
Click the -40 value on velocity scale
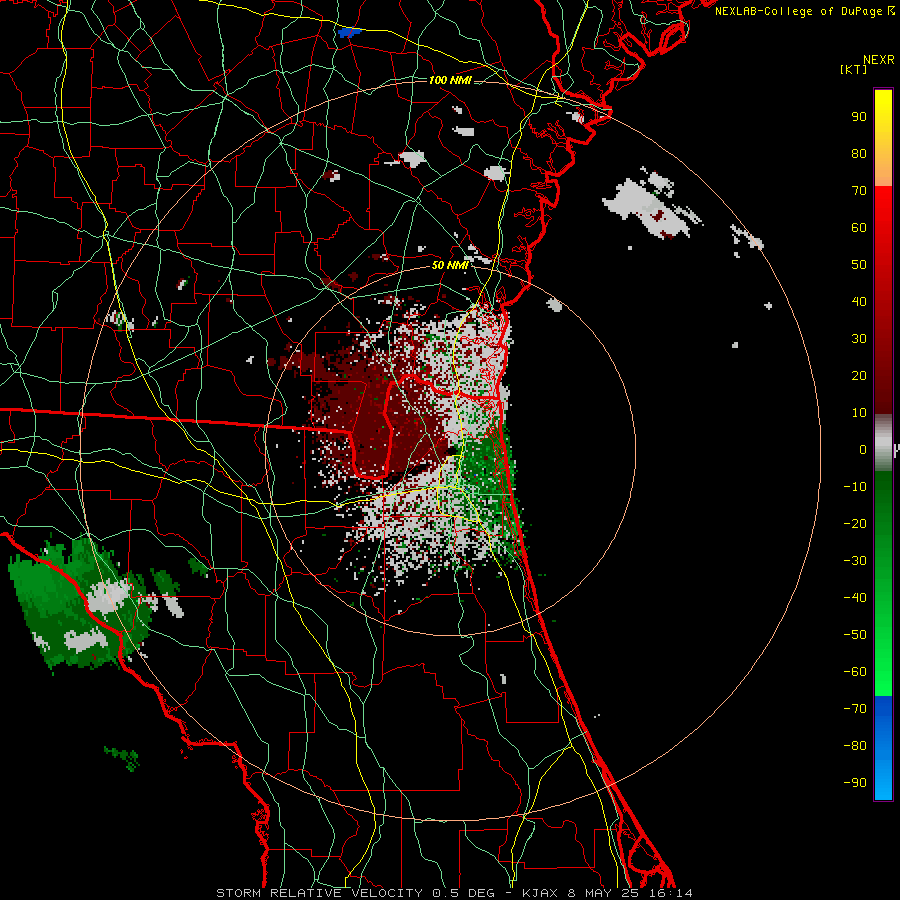pyautogui.click(x=855, y=598)
